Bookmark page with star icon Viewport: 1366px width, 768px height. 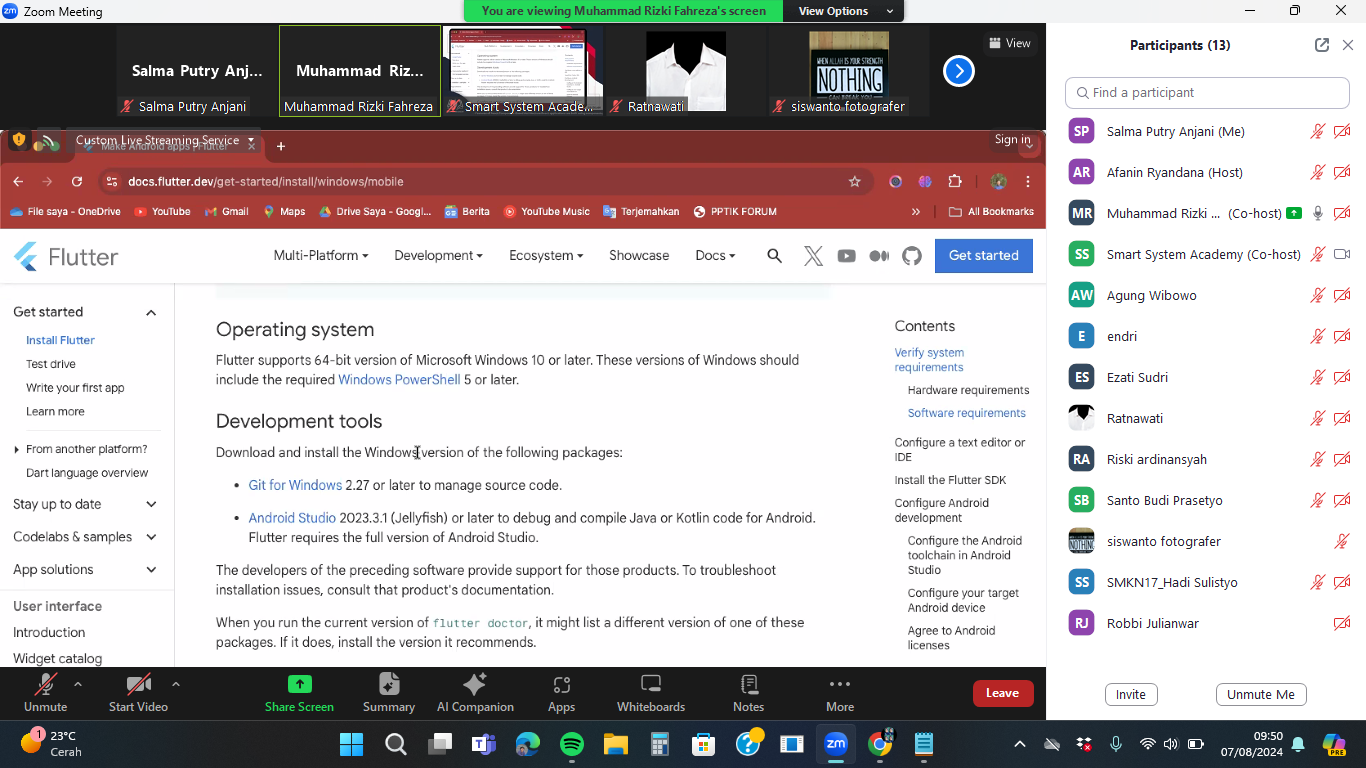pyautogui.click(x=854, y=181)
